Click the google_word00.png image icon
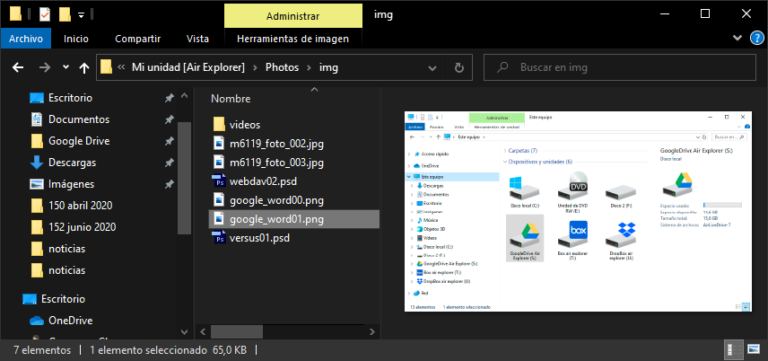Image resolution: width=768 pixels, height=361 pixels. [219, 200]
